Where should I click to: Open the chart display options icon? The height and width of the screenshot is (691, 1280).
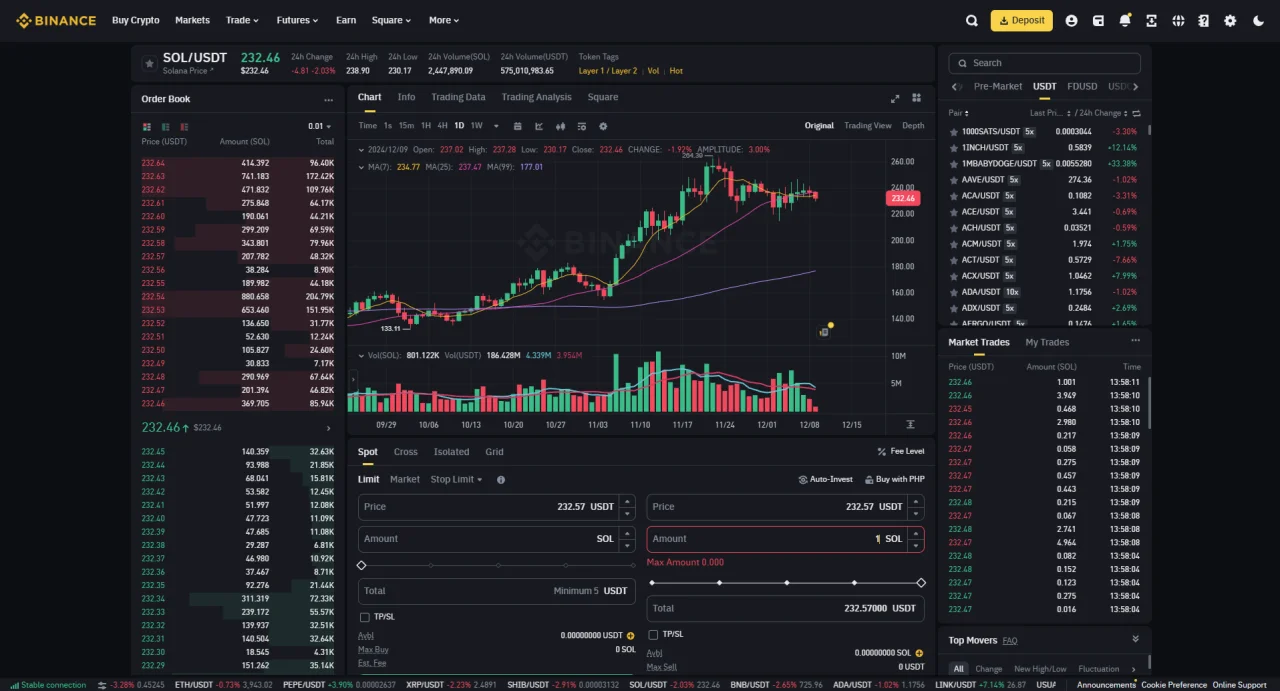tap(581, 126)
